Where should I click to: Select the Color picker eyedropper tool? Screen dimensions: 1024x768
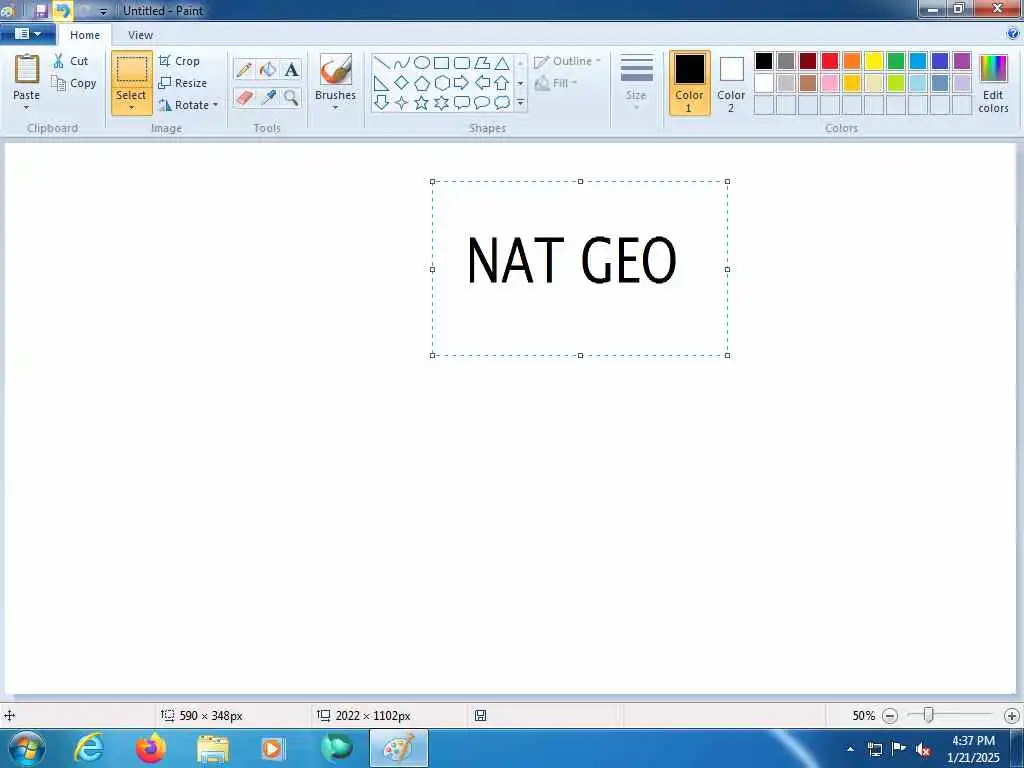tap(268, 98)
